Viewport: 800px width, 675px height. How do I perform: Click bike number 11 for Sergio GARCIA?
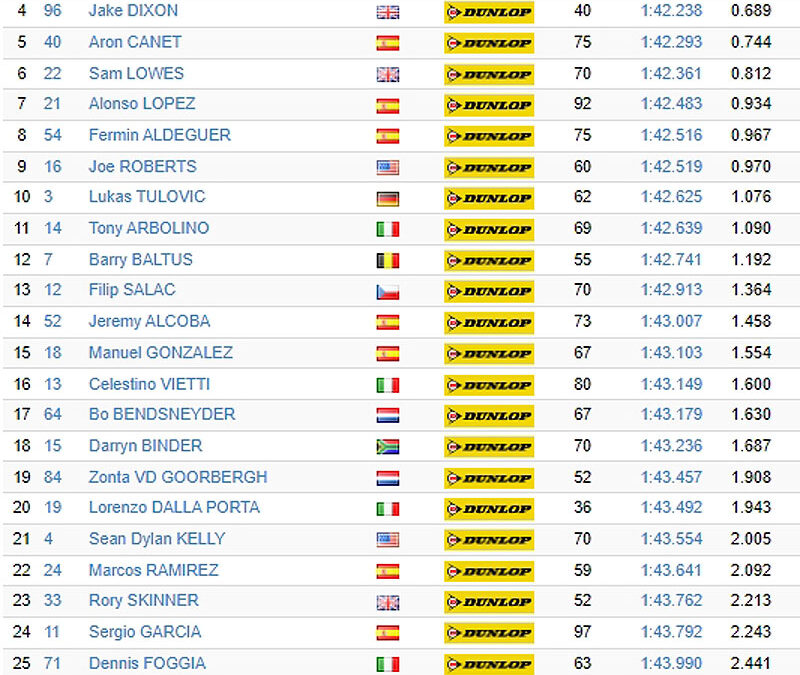pyautogui.click(x=52, y=632)
